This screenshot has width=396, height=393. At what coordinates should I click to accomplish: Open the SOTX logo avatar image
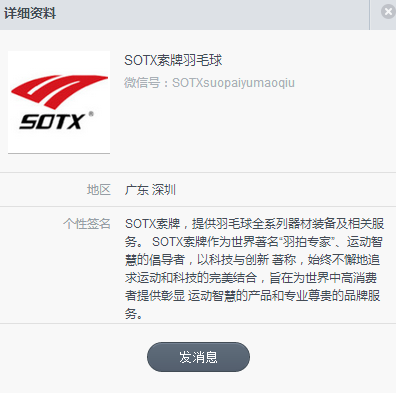click(59, 102)
